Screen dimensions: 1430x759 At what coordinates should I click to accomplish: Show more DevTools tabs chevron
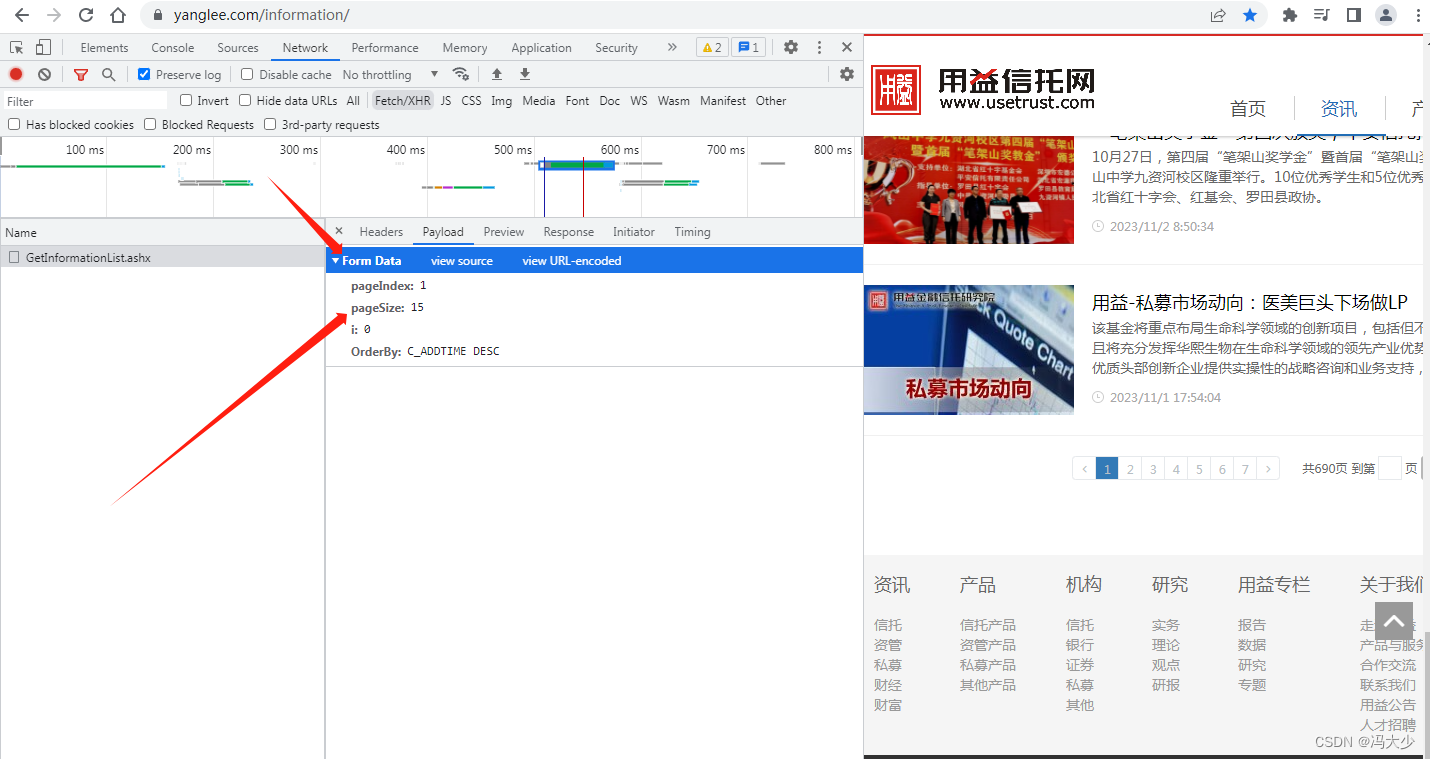(x=672, y=47)
